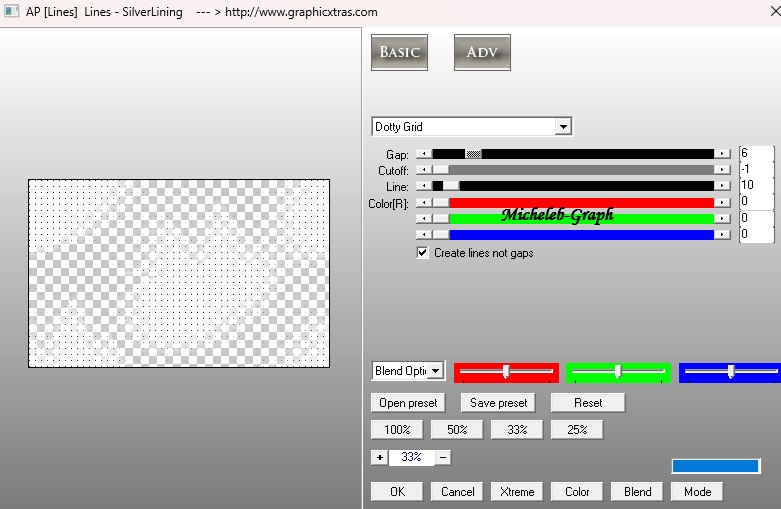This screenshot has width=781, height=509.
Task: Click the red blend slider handle
Action: 506,371
